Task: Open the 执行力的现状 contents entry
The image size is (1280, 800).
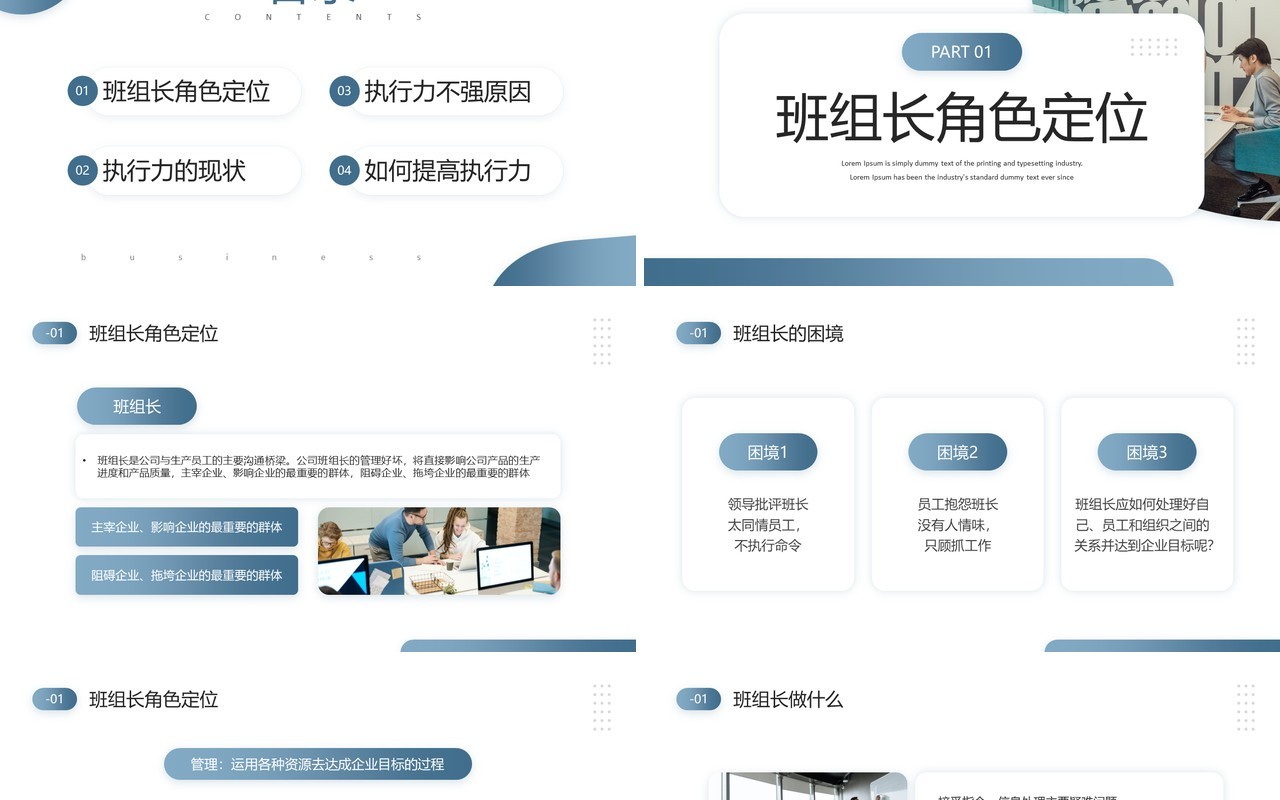Action: click(174, 170)
